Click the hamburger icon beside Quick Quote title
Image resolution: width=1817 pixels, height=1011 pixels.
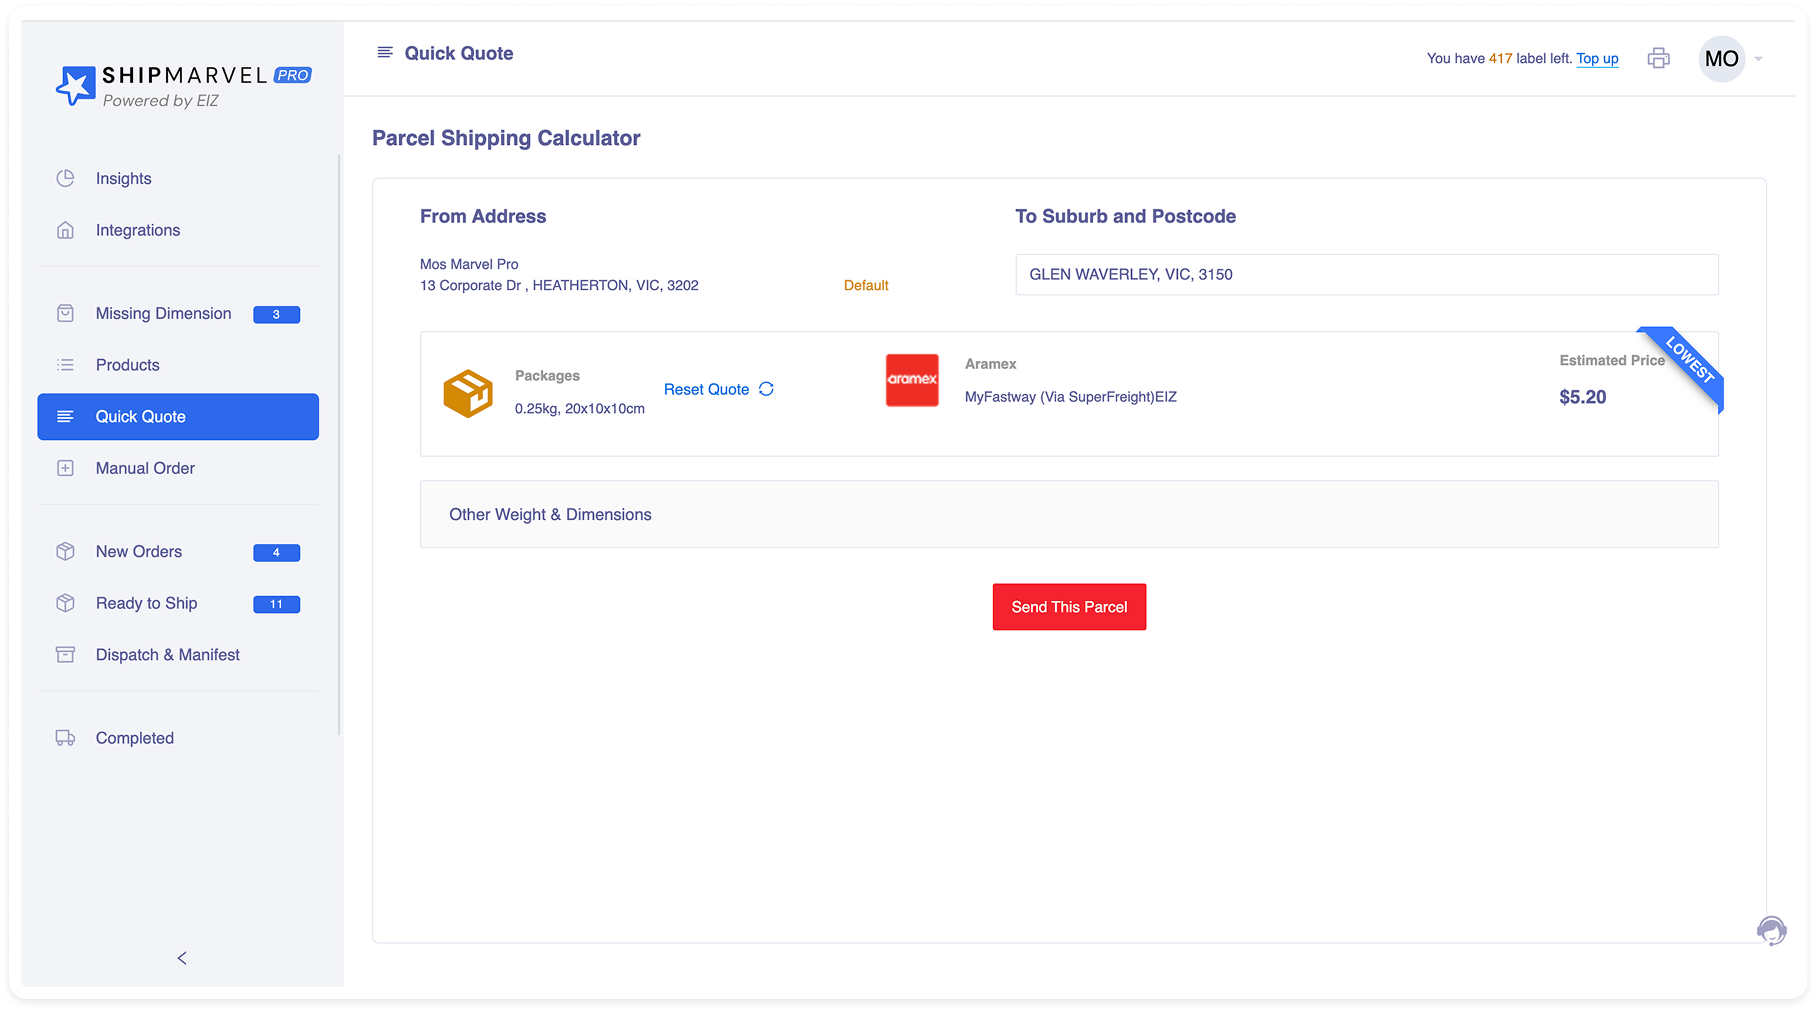[384, 53]
